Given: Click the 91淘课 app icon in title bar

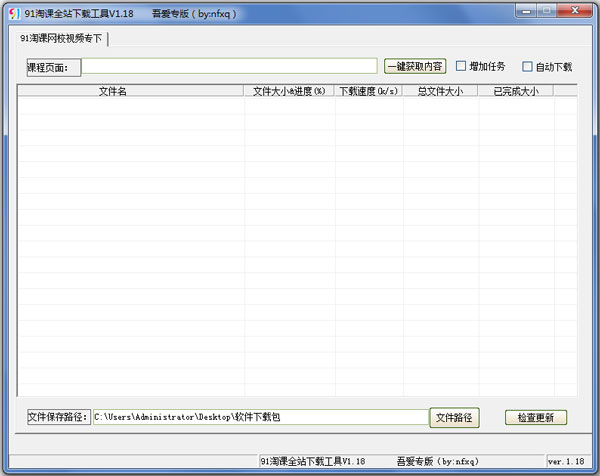Looking at the screenshot, I should tap(14, 14).
